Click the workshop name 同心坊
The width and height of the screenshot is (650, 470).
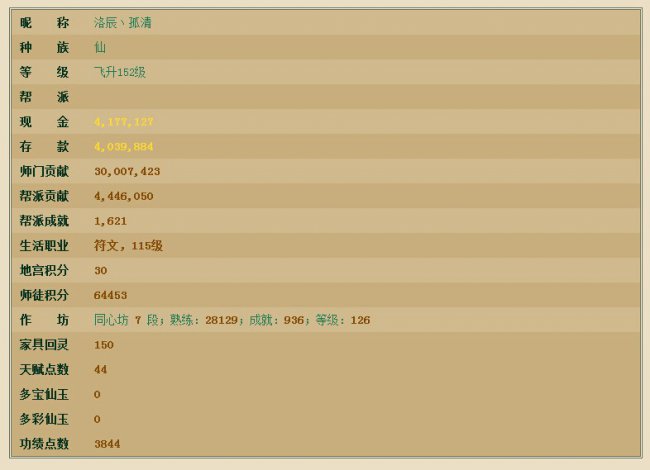[x=112, y=321]
